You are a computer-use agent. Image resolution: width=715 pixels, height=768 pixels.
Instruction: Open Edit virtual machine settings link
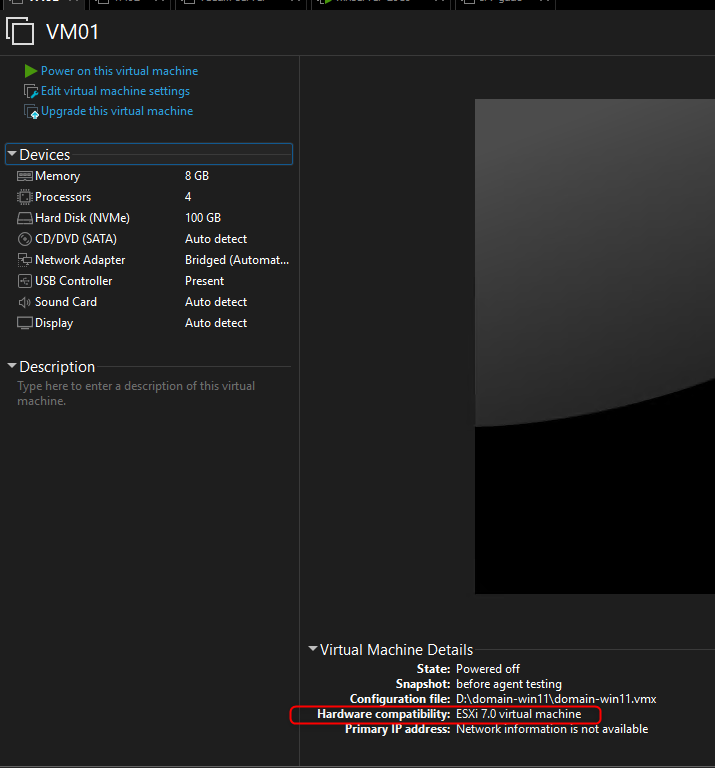pos(115,91)
